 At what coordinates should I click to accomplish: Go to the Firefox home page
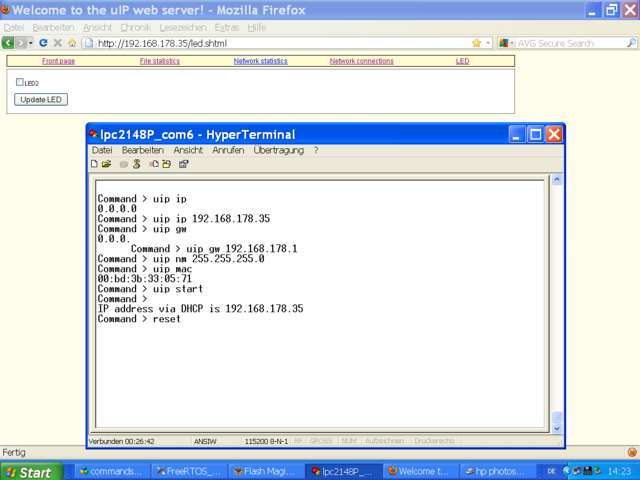coord(72,43)
